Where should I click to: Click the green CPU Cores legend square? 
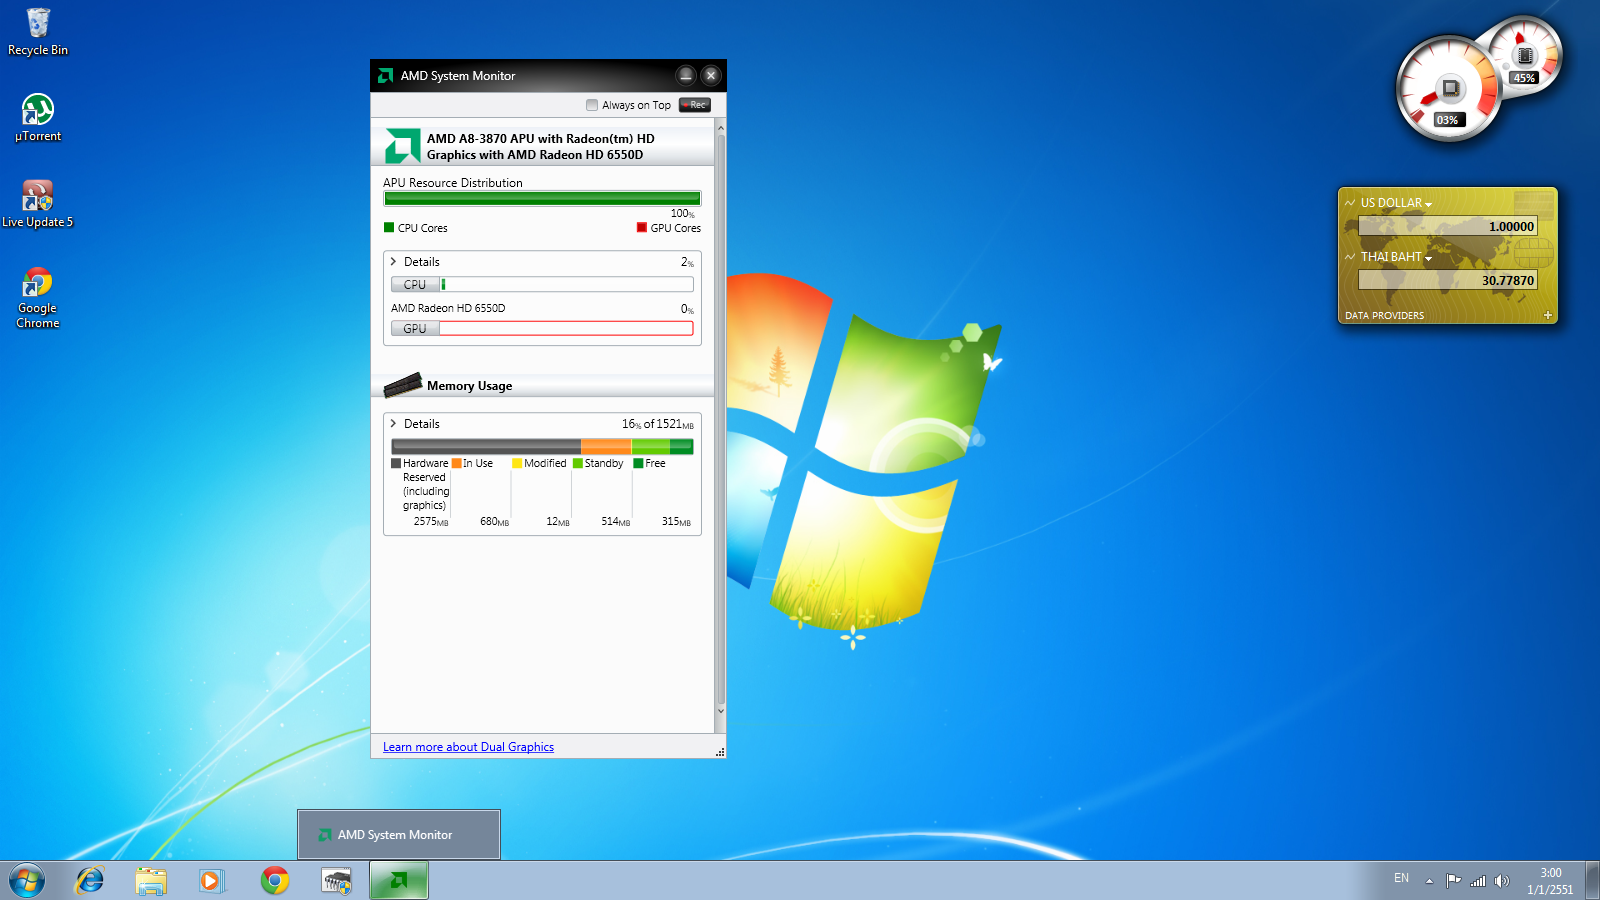[389, 228]
